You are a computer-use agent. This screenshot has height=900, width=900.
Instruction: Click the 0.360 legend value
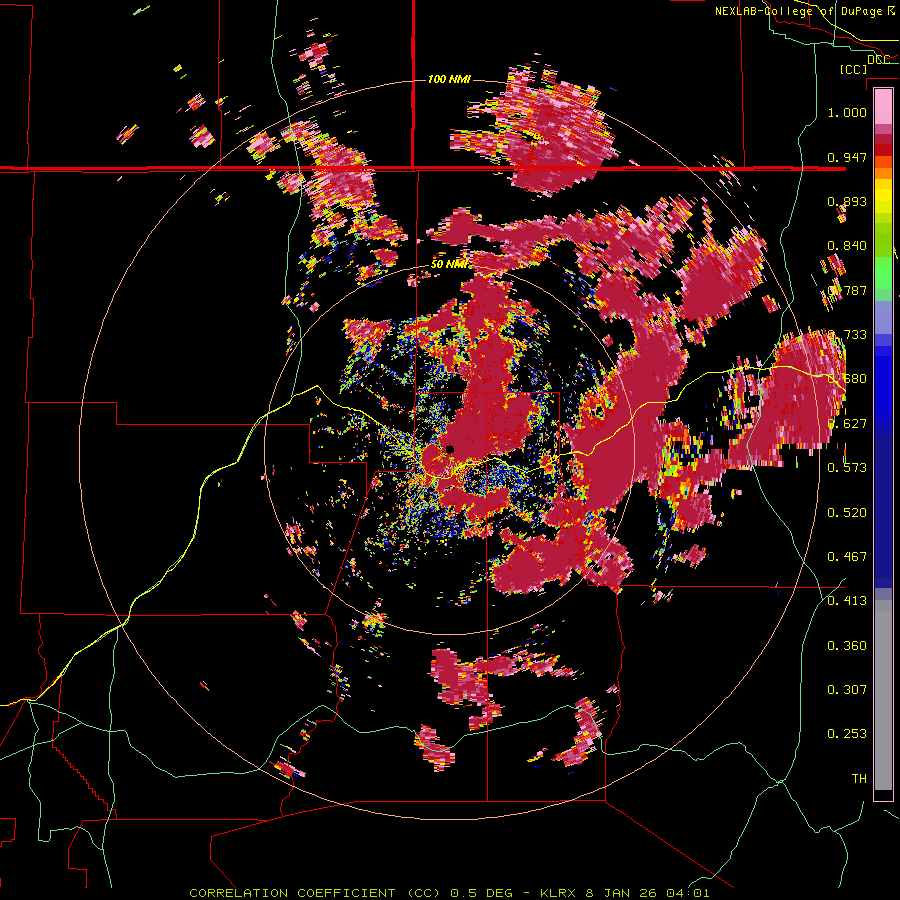[x=847, y=646]
